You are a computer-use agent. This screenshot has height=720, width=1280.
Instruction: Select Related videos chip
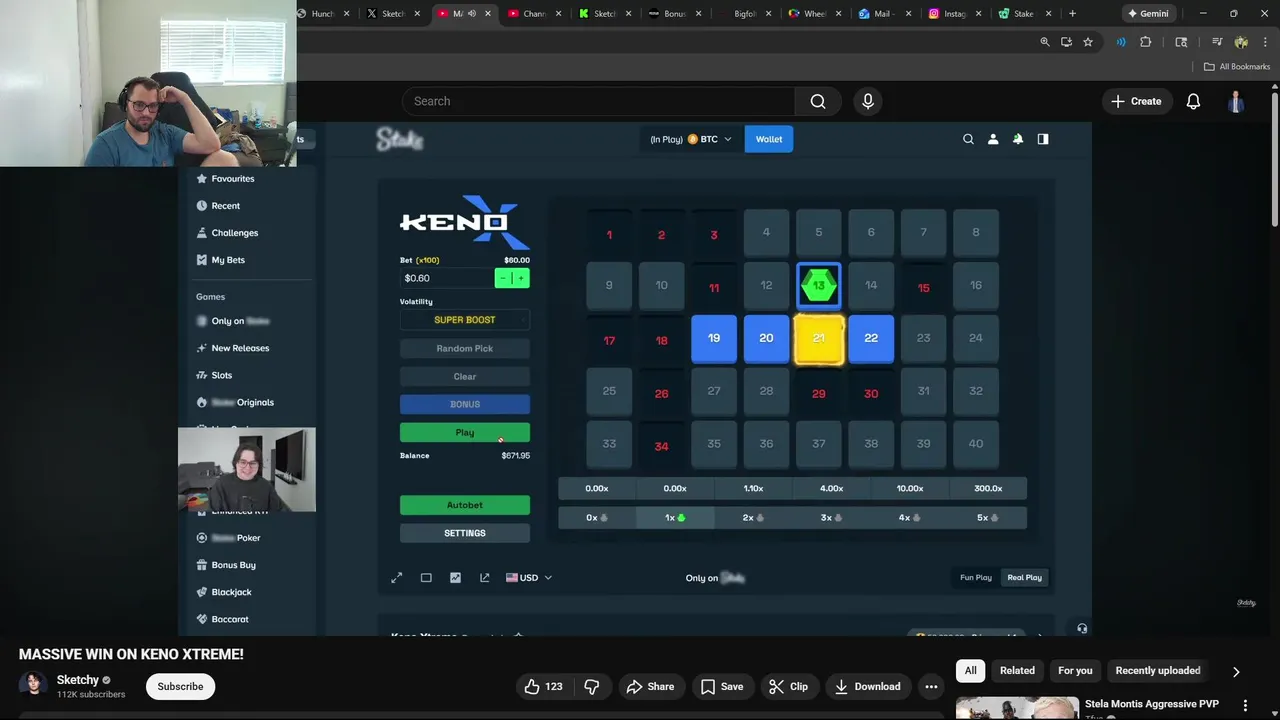[1017, 671]
